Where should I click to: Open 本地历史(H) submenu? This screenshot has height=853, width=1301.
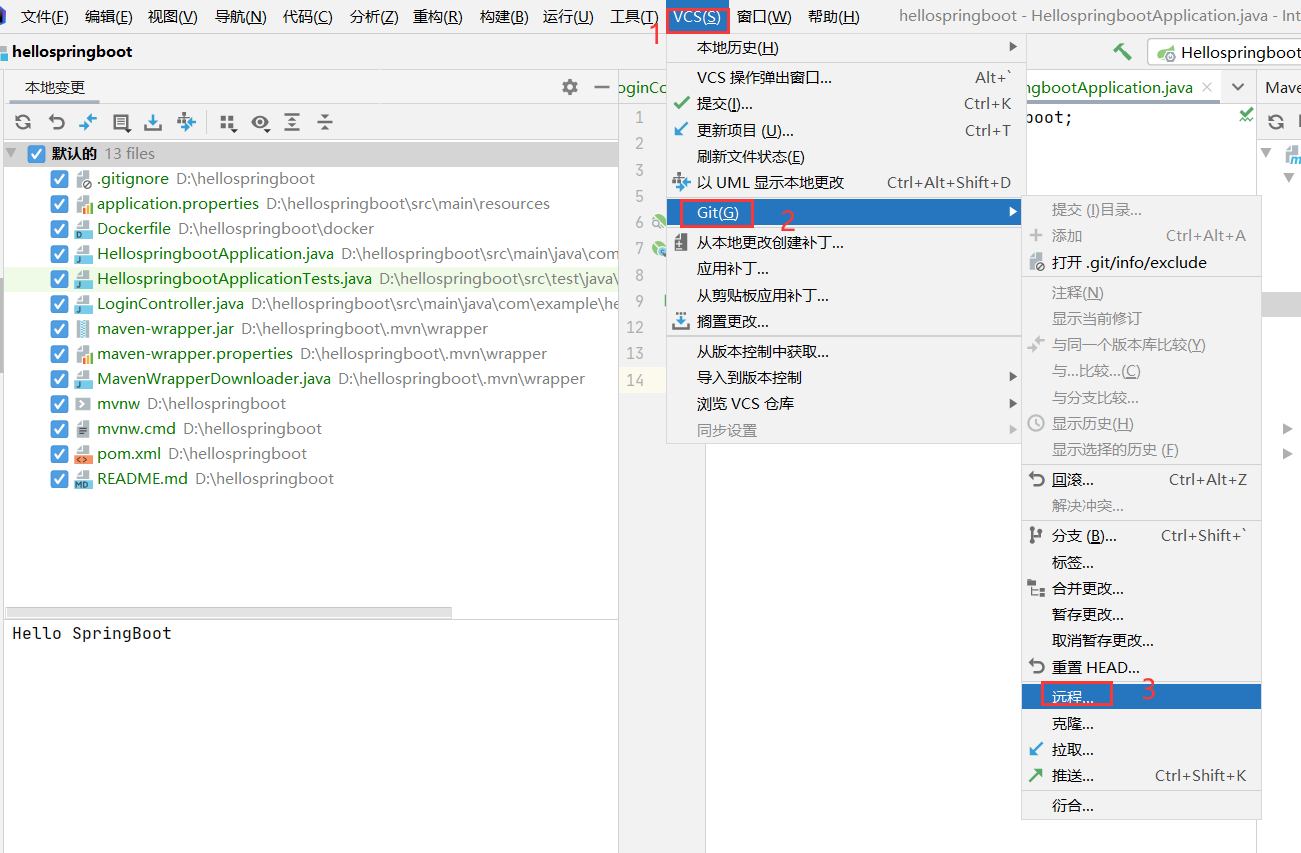(x=846, y=48)
